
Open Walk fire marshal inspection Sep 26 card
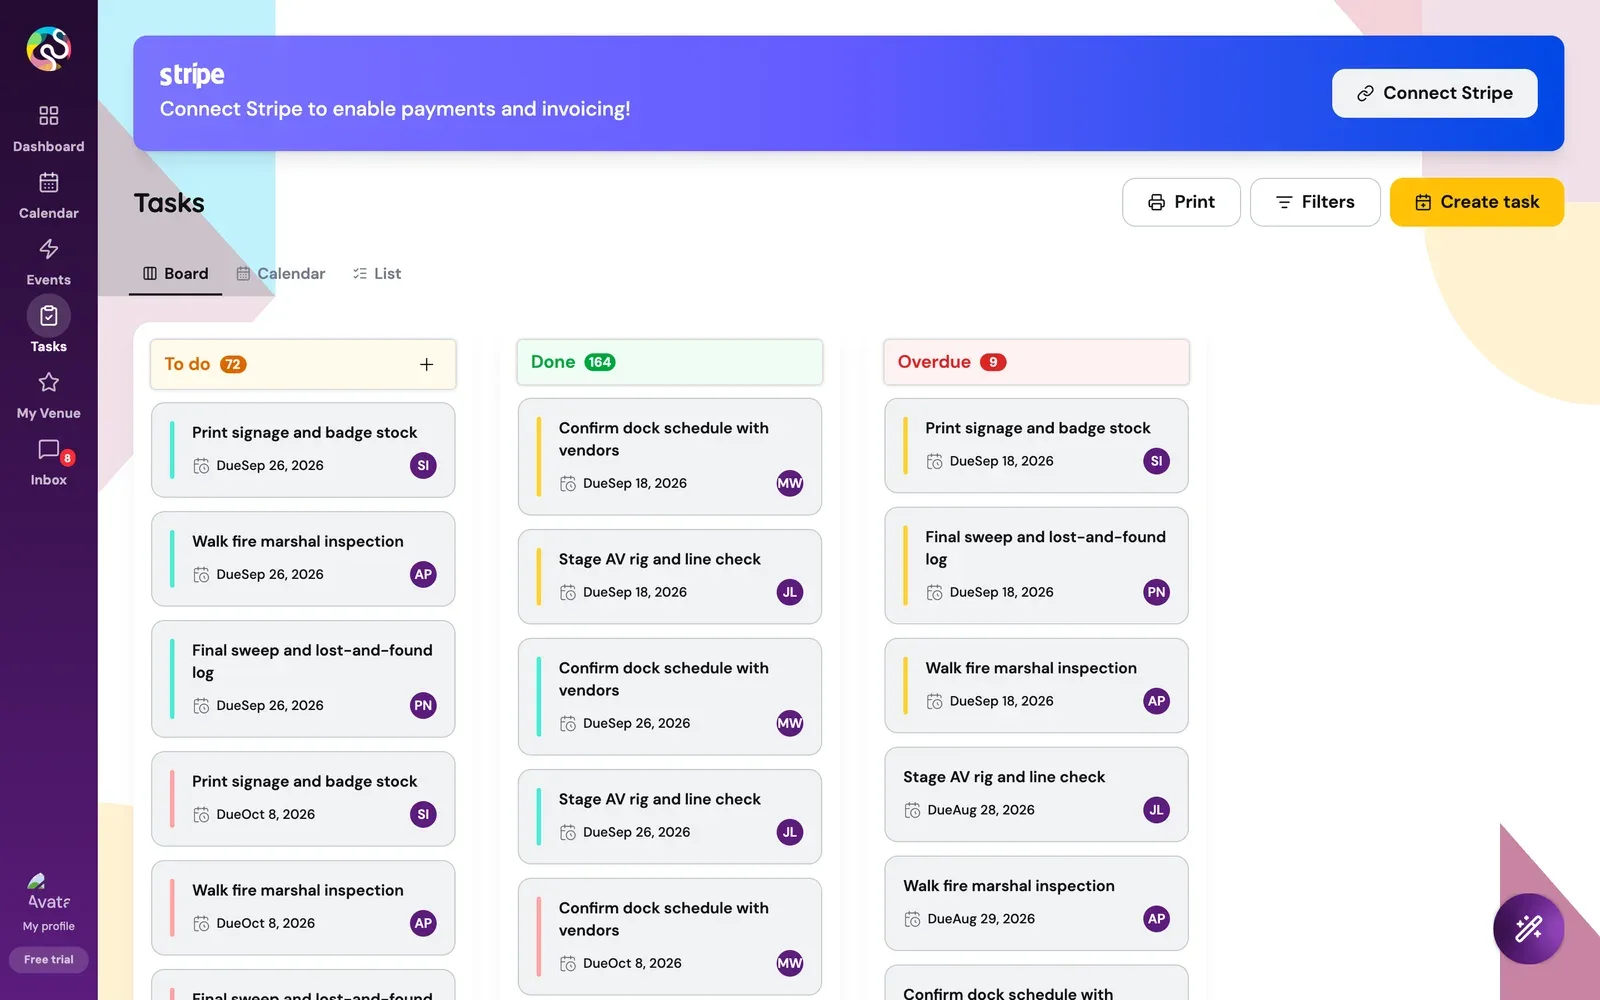pyautogui.click(x=303, y=559)
